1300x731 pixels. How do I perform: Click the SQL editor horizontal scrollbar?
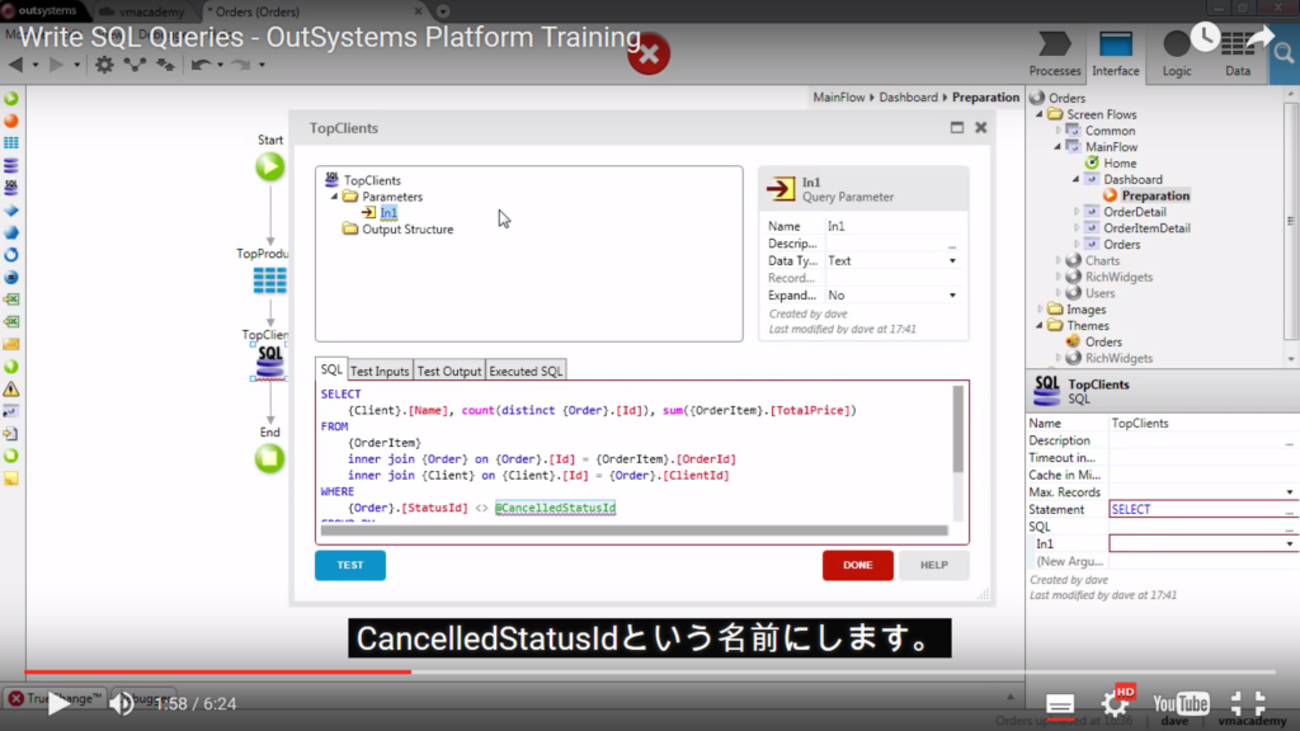point(634,531)
